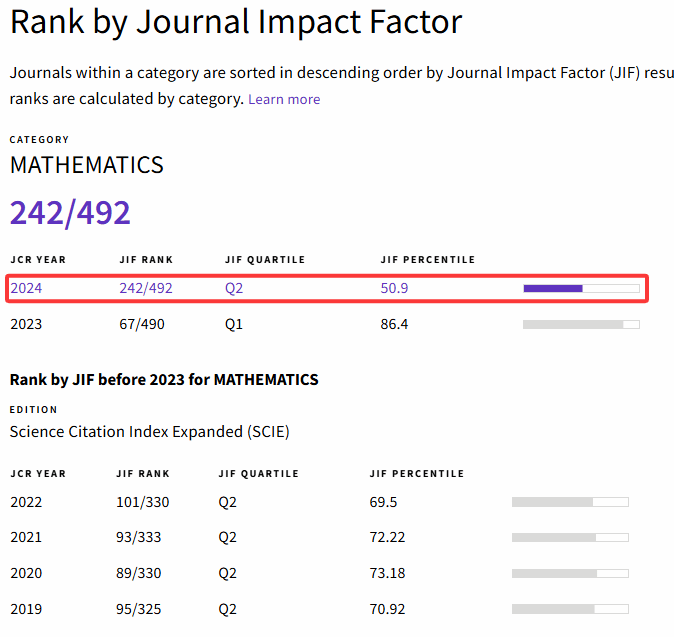Click the Rank by Journal Impact Factor heading
The height and width of the screenshot is (637, 674).
click(236, 23)
